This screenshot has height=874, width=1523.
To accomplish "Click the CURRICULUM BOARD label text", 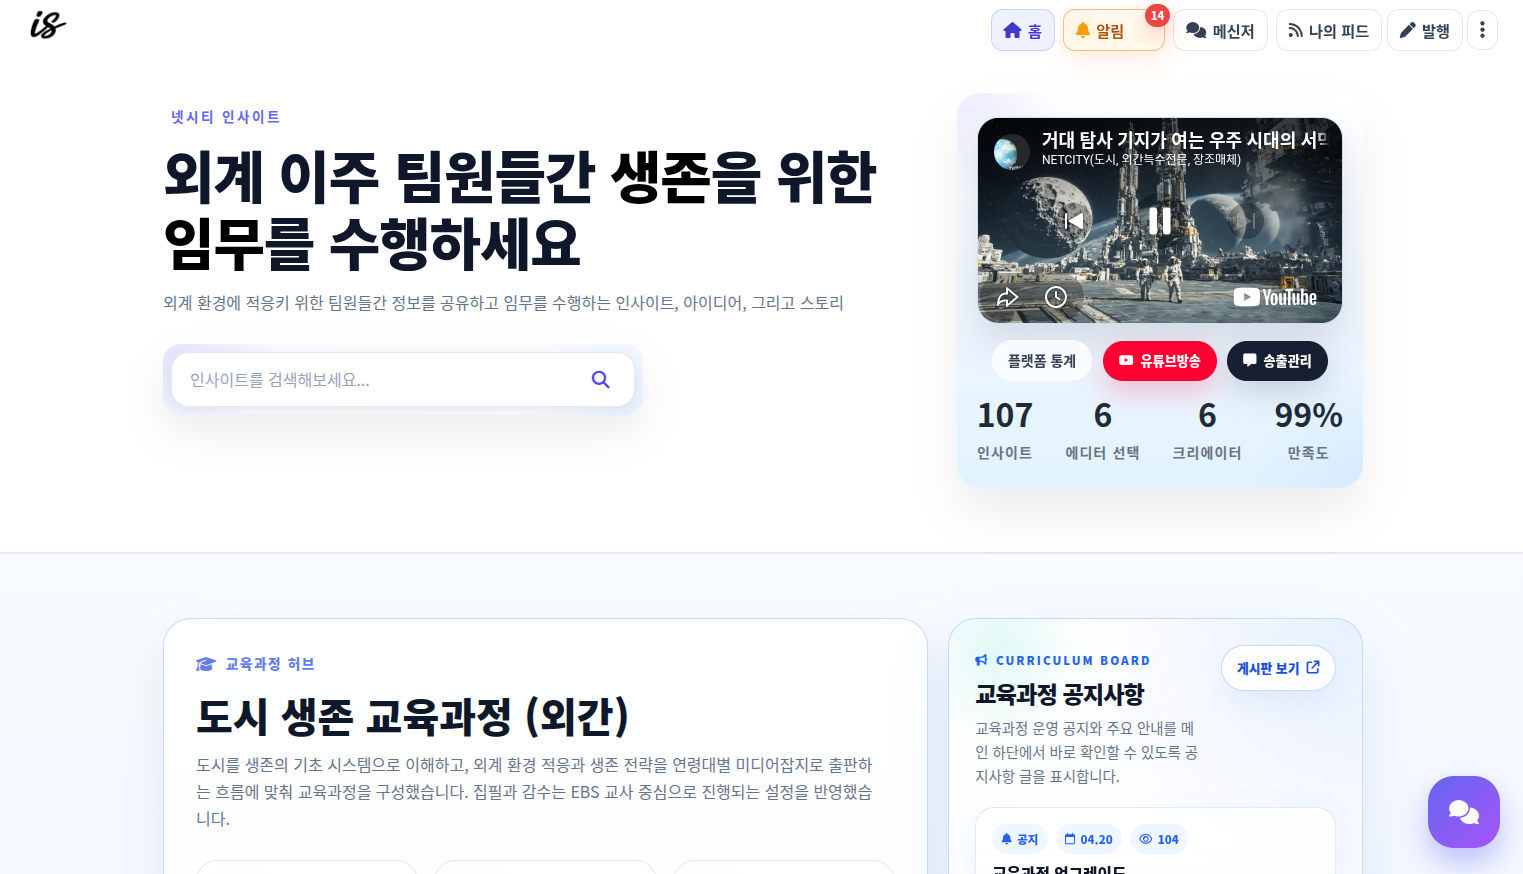I will (1073, 661).
